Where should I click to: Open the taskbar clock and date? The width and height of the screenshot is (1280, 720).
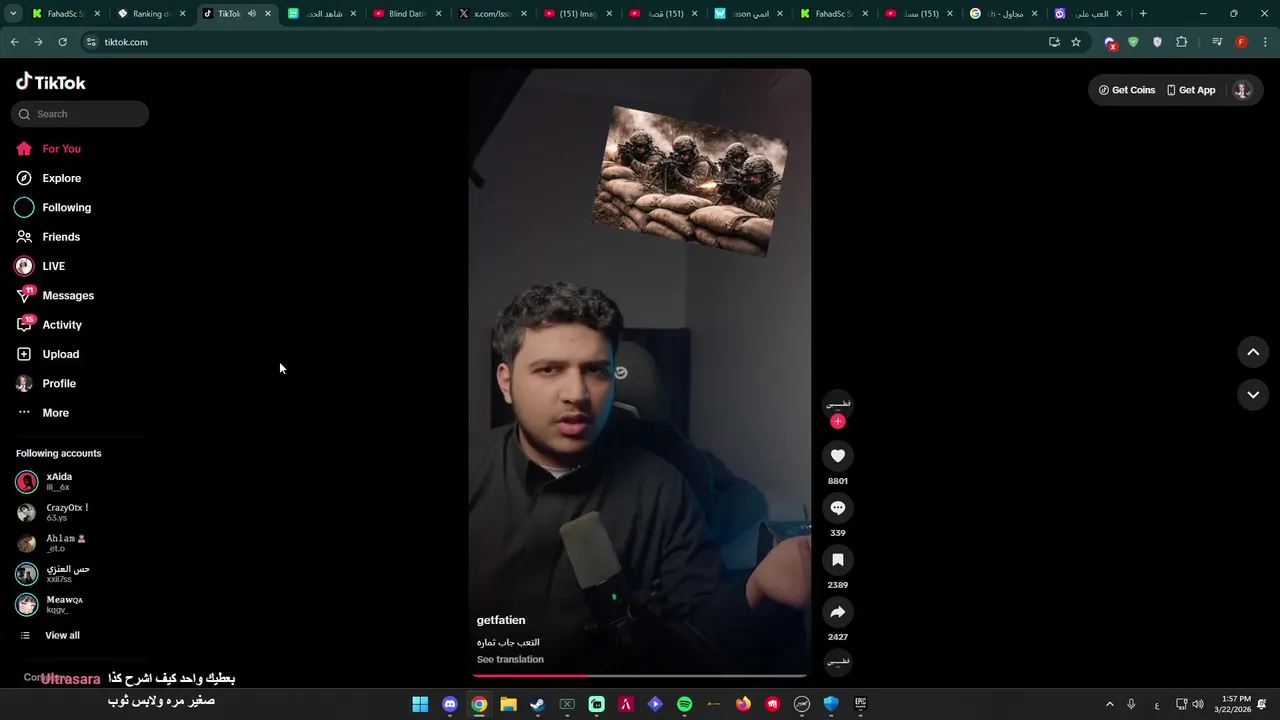(x=1232, y=704)
